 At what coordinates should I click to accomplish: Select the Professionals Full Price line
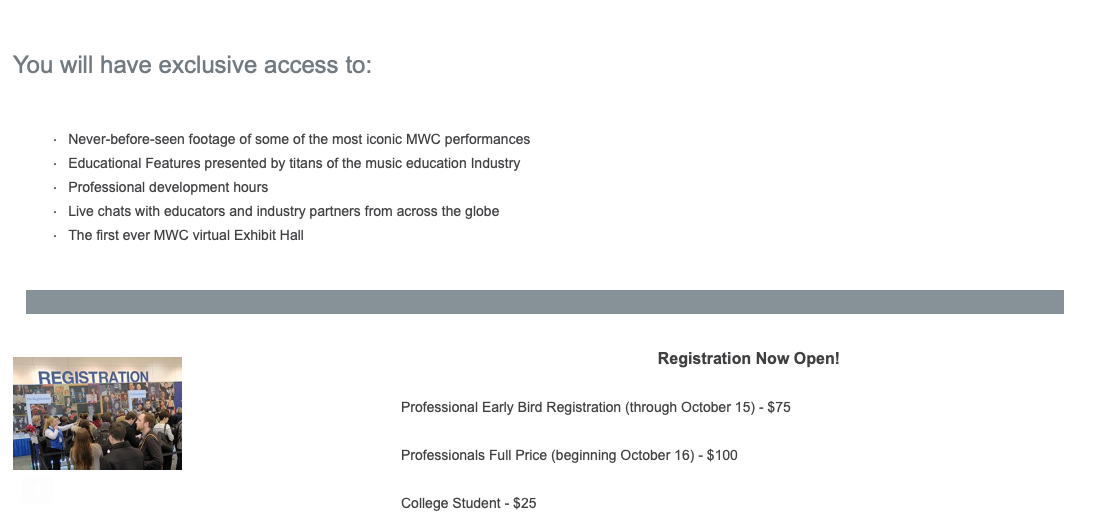click(x=568, y=455)
